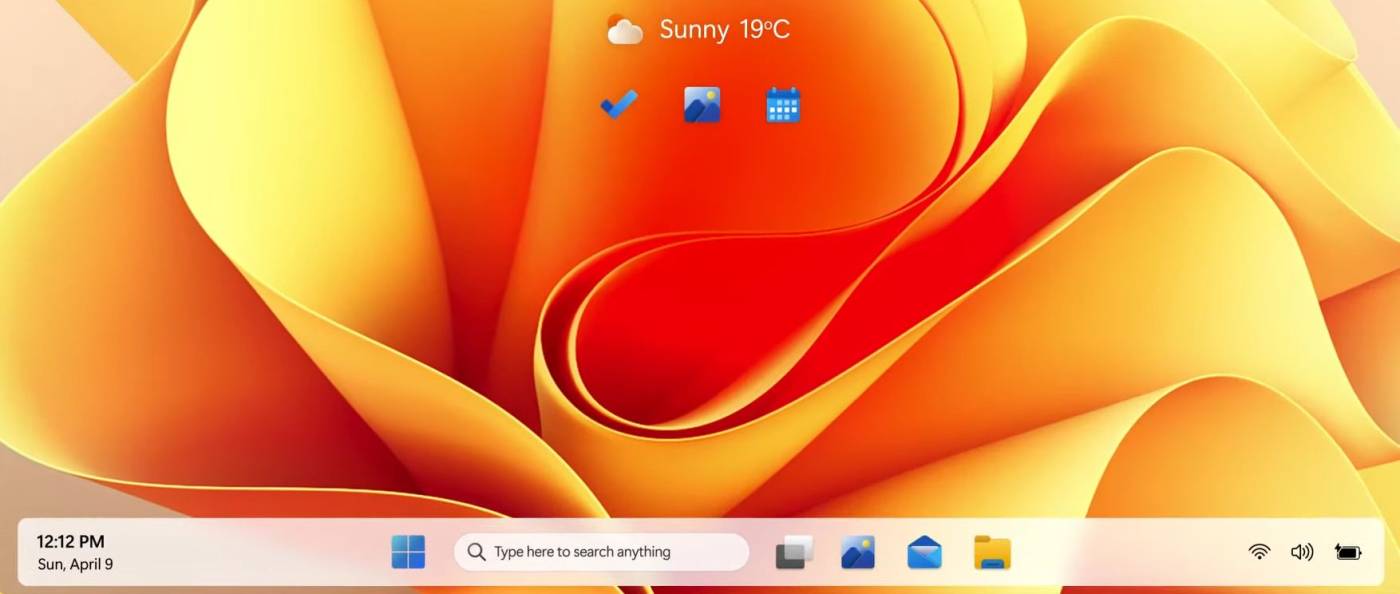The width and height of the screenshot is (1400, 594).
Task: Open the Photos icon below the weather
Action: click(x=702, y=104)
